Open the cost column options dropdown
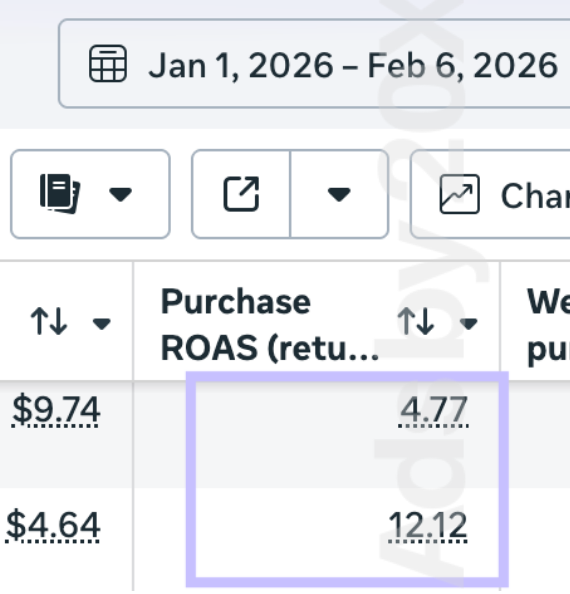This screenshot has height=594, width=570. pyautogui.click(x=102, y=324)
